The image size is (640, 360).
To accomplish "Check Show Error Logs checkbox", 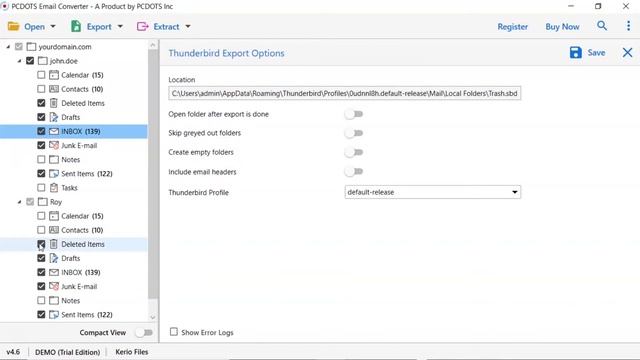I will coord(174,332).
